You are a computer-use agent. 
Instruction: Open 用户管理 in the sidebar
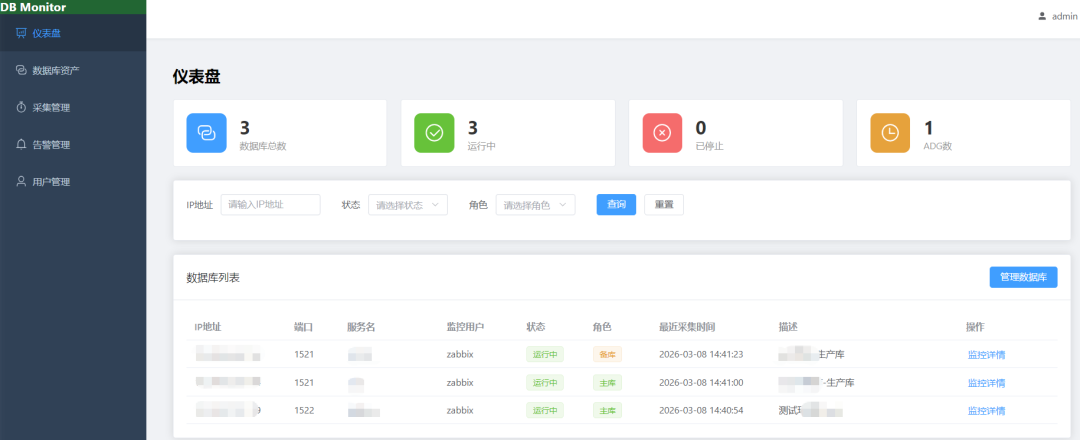tap(73, 182)
